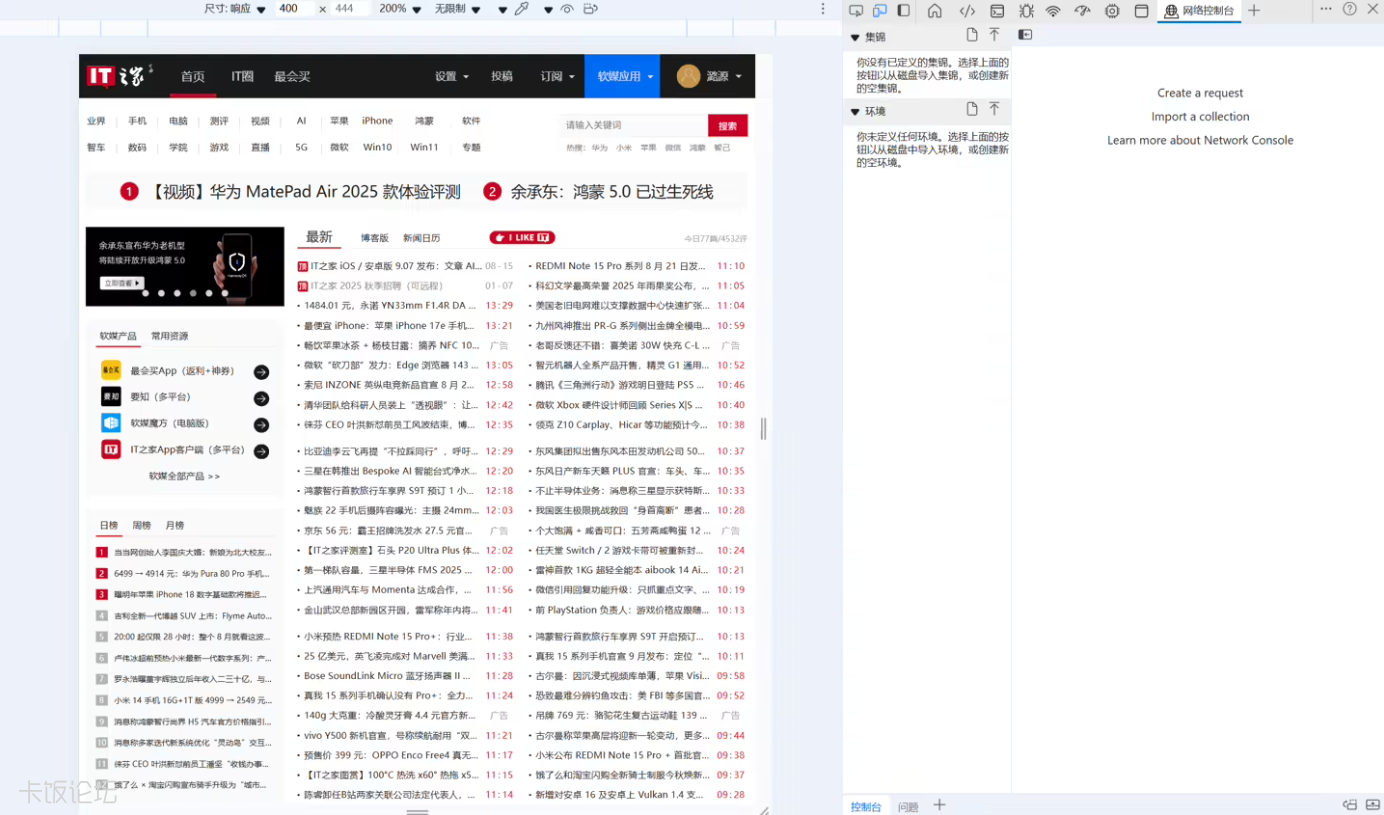Viewport: 1384px width, 815px height.
Task: Open the Inspect element picker tool
Action: (855, 10)
